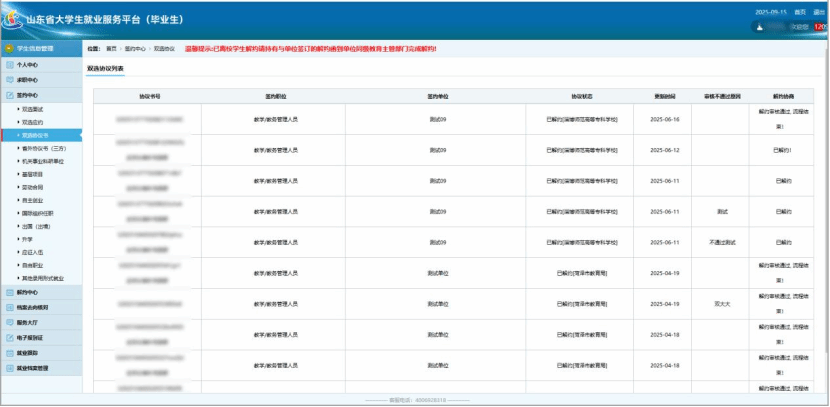This screenshot has width=830, height=407.
Task: Select 省外协议书(三方) in the sidebar
Action: point(45,147)
